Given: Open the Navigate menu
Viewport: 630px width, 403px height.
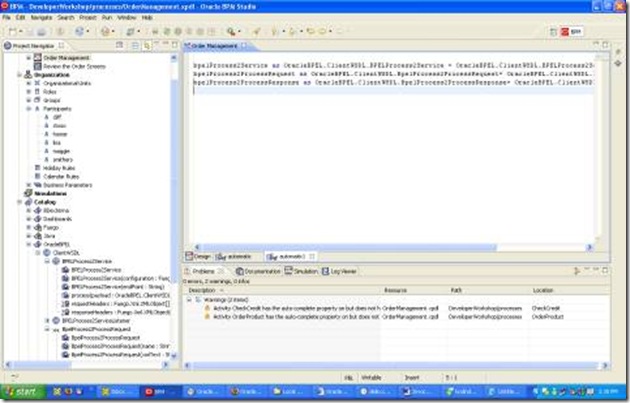Looking at the screenshot, I should (x=41, y=18).
